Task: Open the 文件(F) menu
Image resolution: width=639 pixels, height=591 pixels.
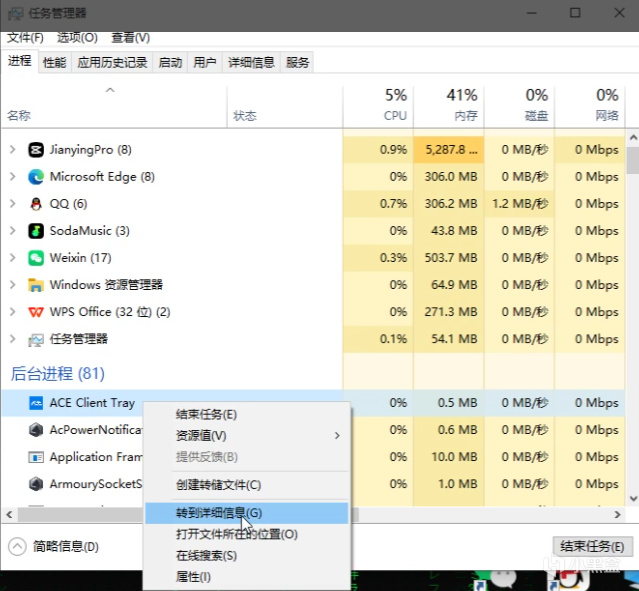Action: 25,38
